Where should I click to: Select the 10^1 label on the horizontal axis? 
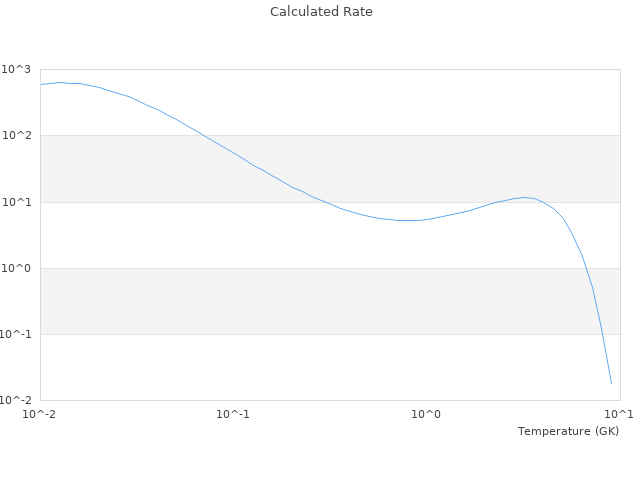pyautogui.click(x=618, y=414)
